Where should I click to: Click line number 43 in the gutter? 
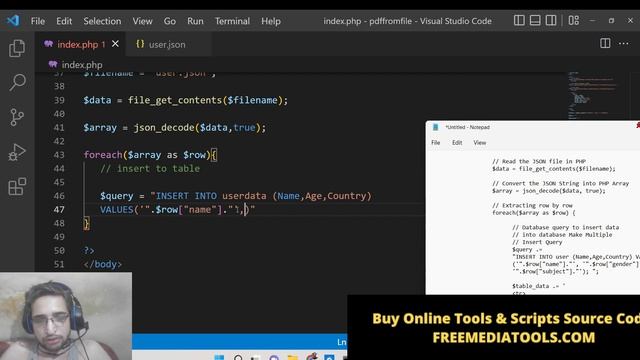(59, 155)
